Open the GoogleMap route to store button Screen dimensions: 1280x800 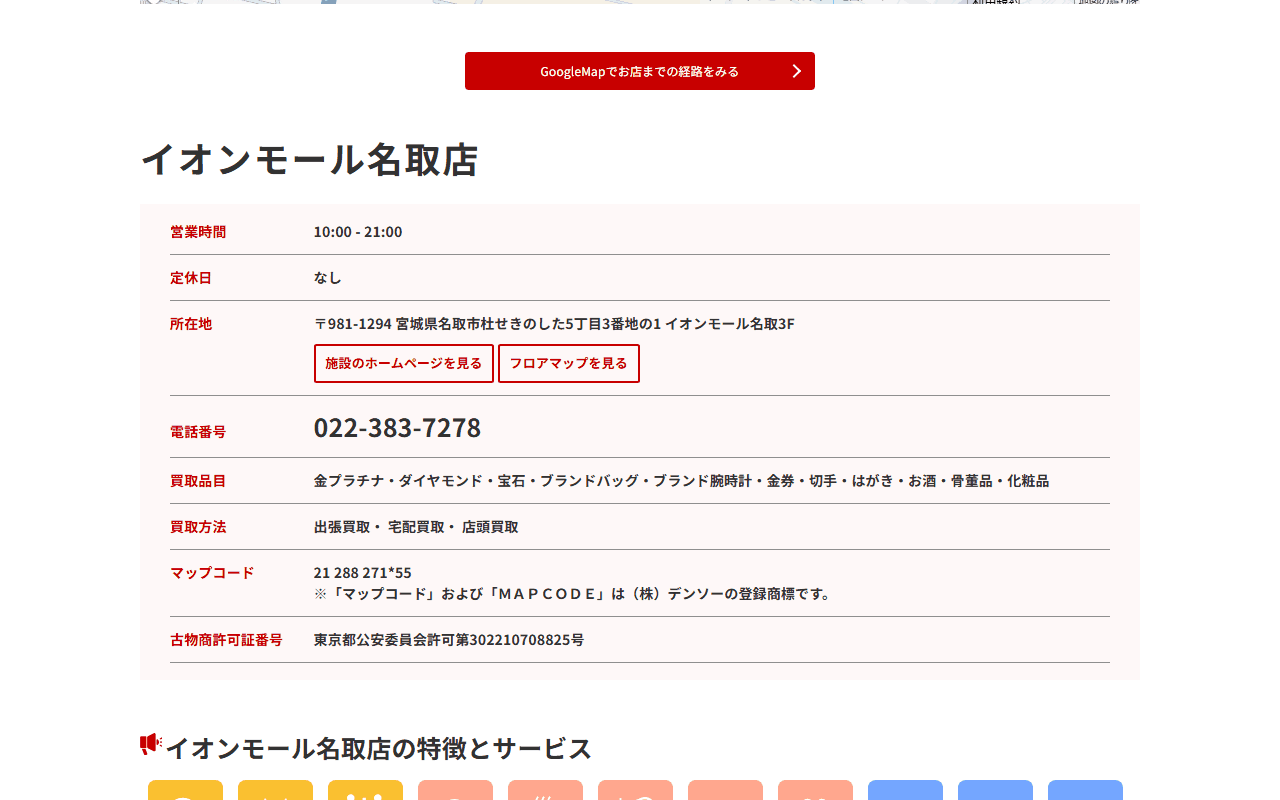pyautogui.click(x=640, y=71)
